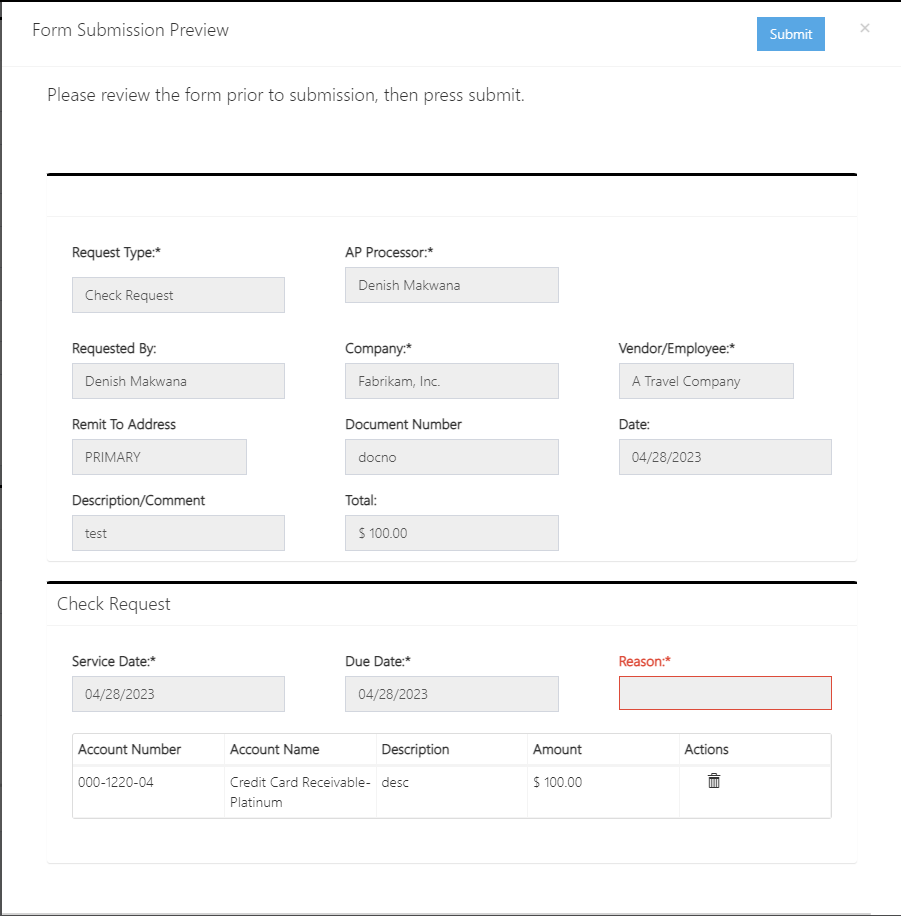Click the Remit To Address label
901x916 pixels.
pyautogui.click(x=124, y=424)
